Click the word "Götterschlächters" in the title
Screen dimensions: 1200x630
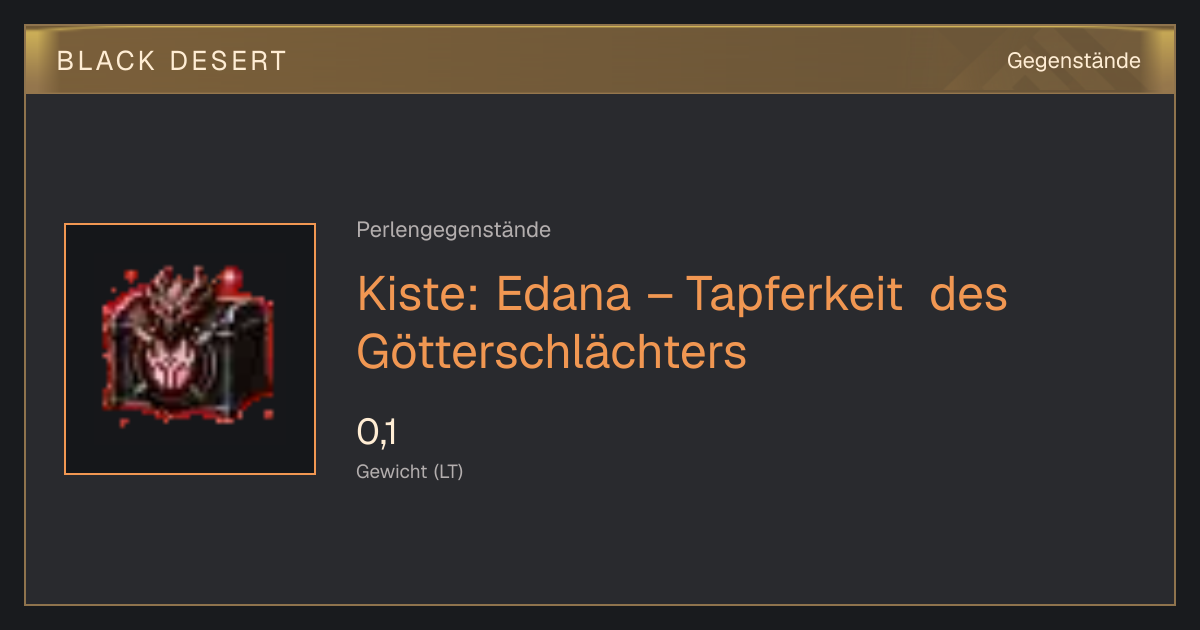[x=552, y=353]
